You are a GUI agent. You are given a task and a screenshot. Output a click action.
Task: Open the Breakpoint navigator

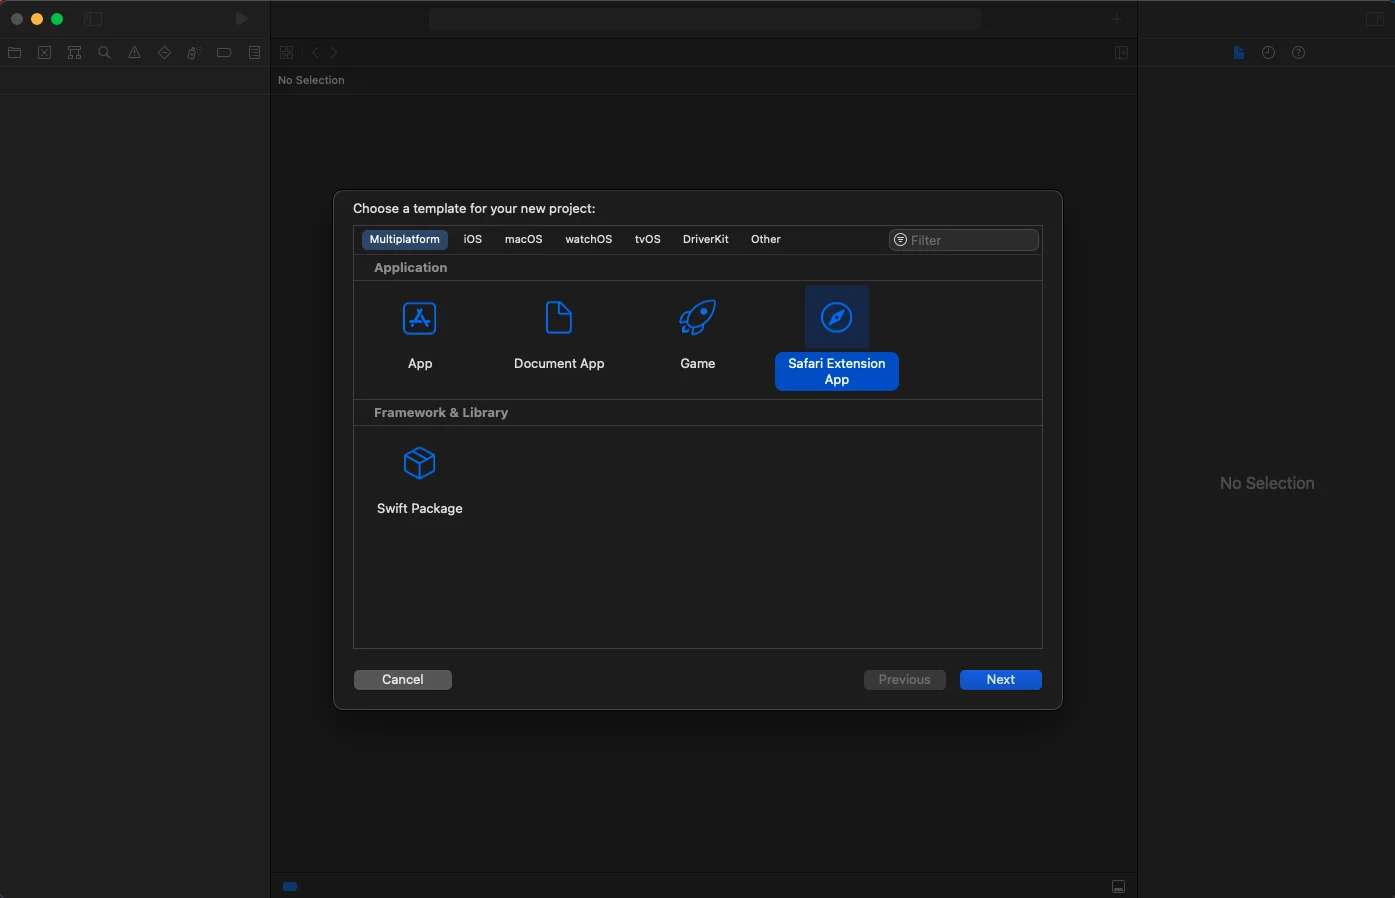(x=224, y=53)
